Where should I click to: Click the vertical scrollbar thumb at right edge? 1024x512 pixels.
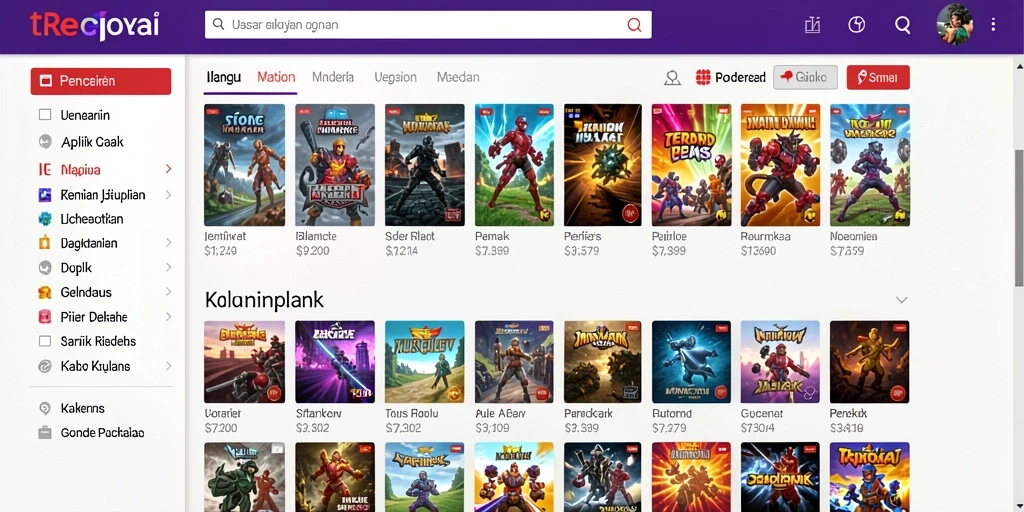click(1019, 217)
